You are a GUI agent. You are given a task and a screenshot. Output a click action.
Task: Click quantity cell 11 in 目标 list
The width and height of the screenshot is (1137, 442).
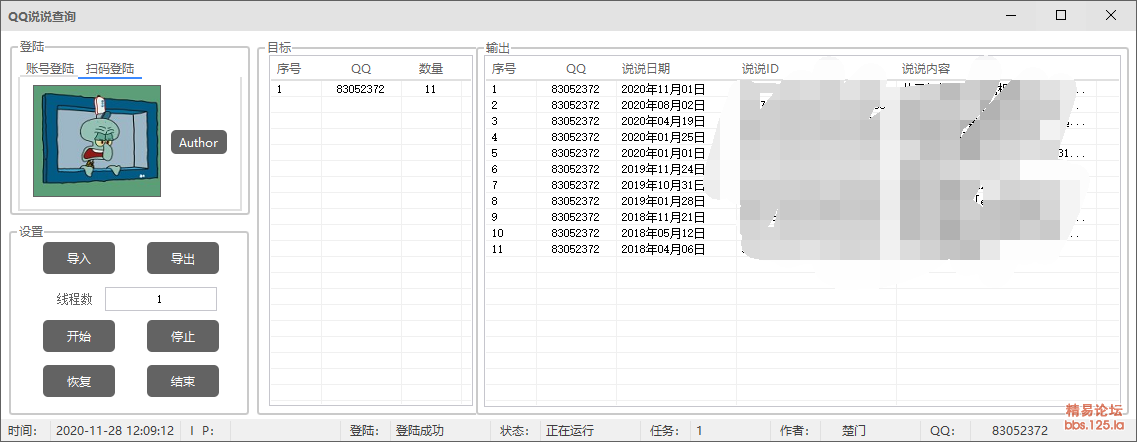[x=431, y=89]
